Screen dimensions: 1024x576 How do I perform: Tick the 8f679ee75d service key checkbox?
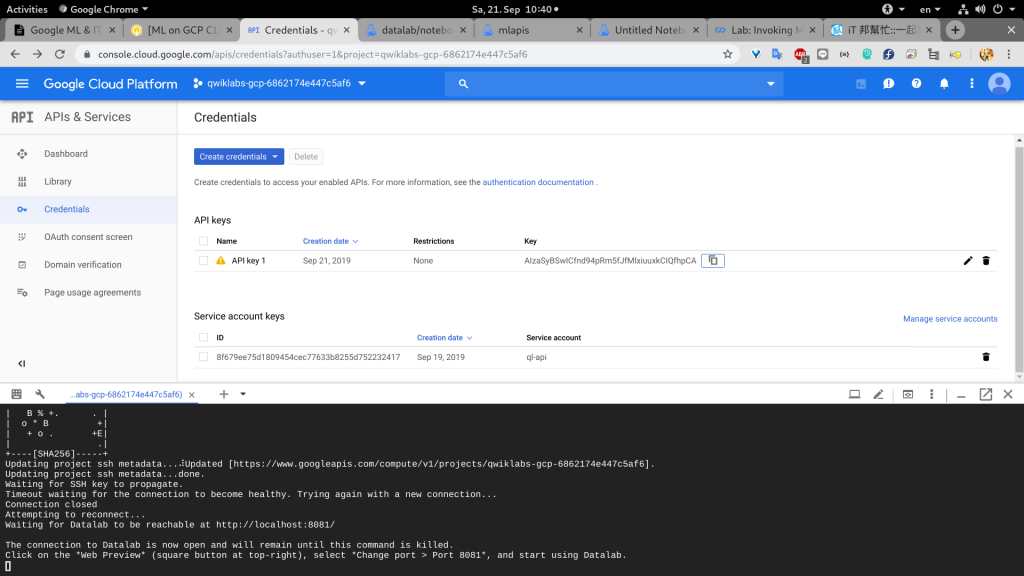[204, 357]
